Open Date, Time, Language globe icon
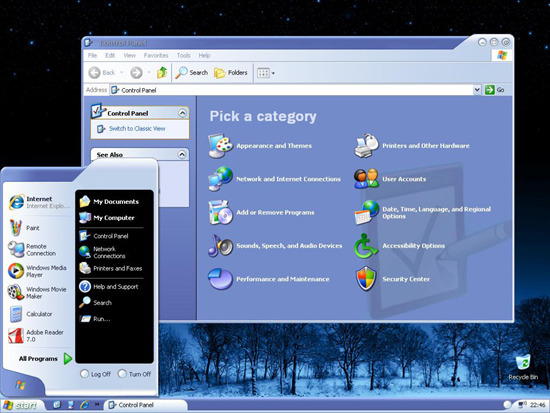The image size is (550, 413). tap(366, 212)
